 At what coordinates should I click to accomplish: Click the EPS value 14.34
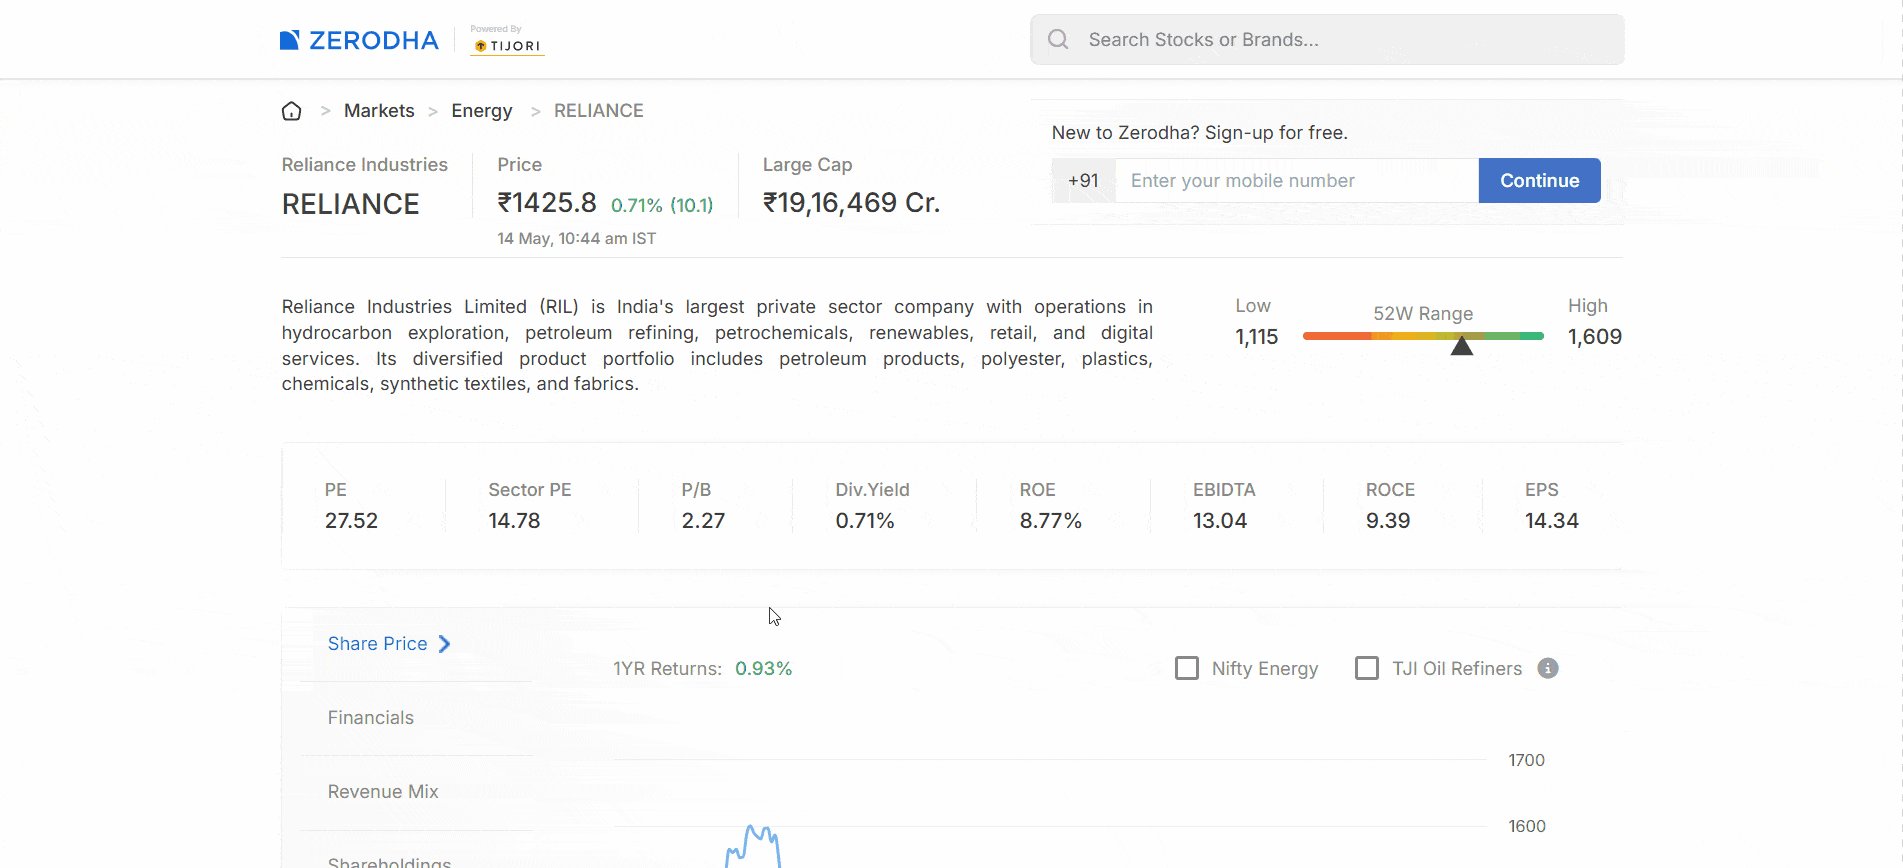[1552, 521]
